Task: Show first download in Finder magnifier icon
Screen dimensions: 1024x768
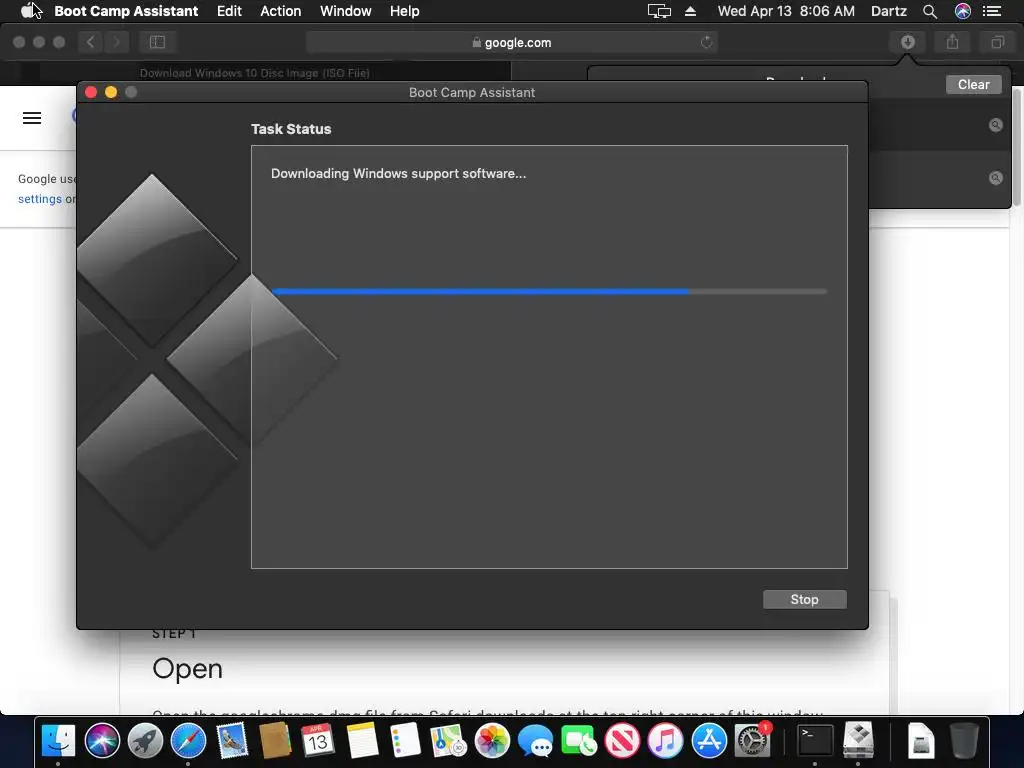Action: (x=995, y=125)
